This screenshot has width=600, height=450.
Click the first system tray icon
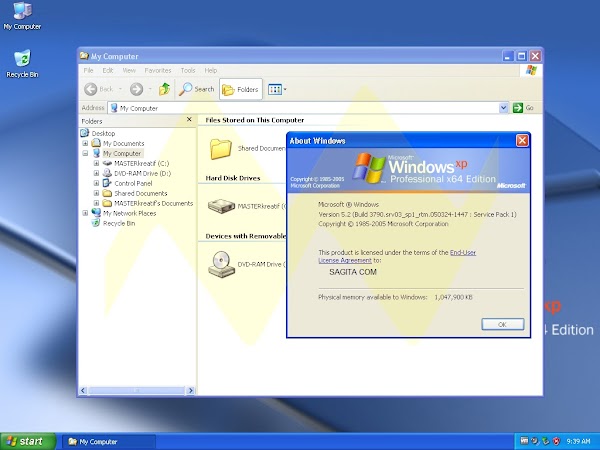pyautogui.click(x=524, y=441)
